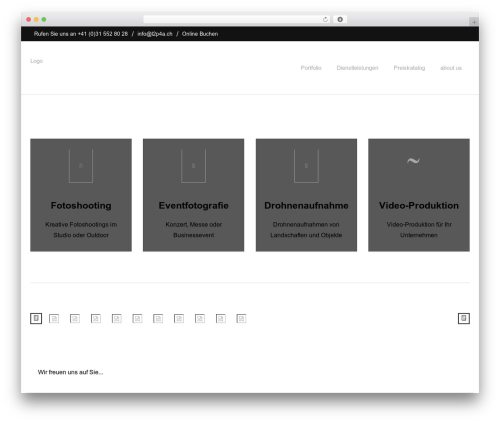Image resolution: width=500 pixels, height=423 pixels.
Task: Select the first carousel thumbnail
Action: pos(54,319)
